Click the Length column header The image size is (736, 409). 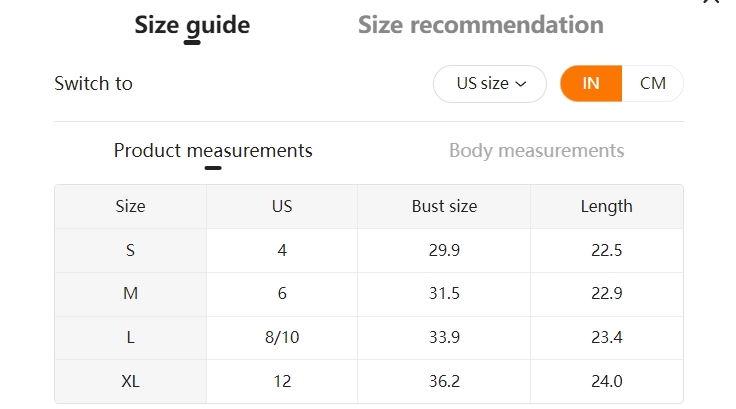coord(606,207)
